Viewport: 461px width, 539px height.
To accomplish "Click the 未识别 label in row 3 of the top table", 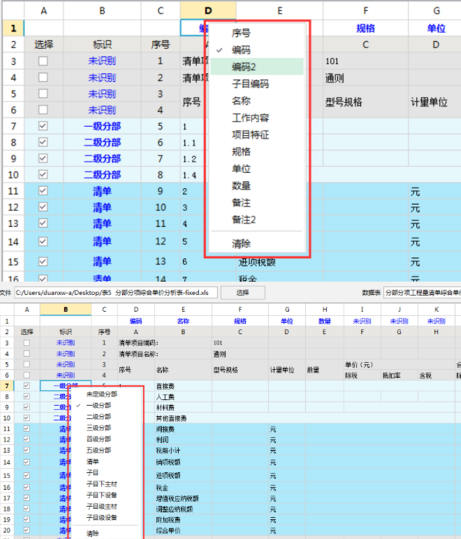I will click(102, 61).
